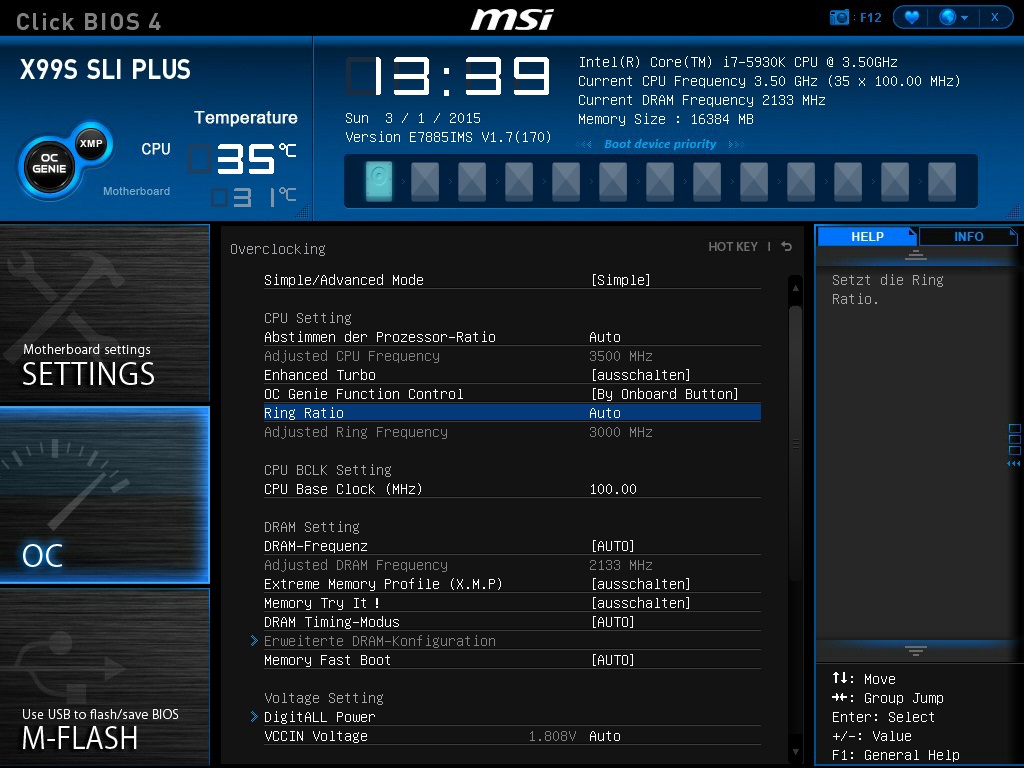Image resolution: width=1024 pixels, height=768 pixels.
Task: Open the M-FLASH section
Action: (x=104, y=677)
